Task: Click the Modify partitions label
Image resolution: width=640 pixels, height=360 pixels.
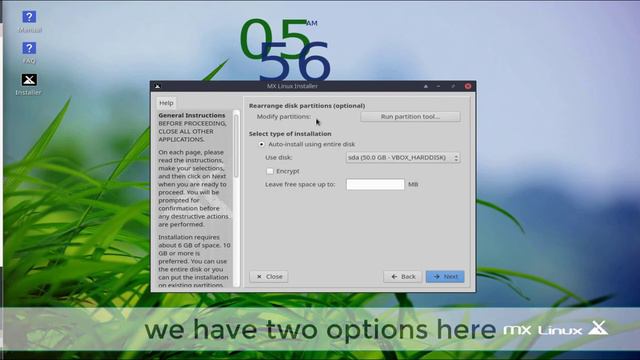Action: click(284, 117)
